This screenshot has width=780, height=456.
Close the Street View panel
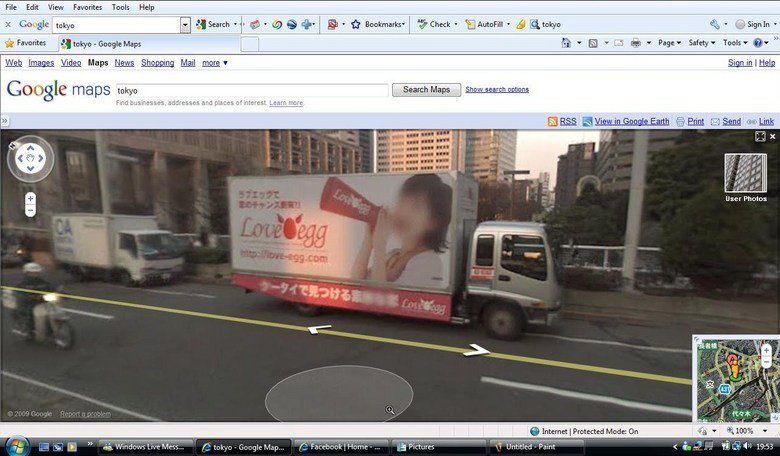772,136
